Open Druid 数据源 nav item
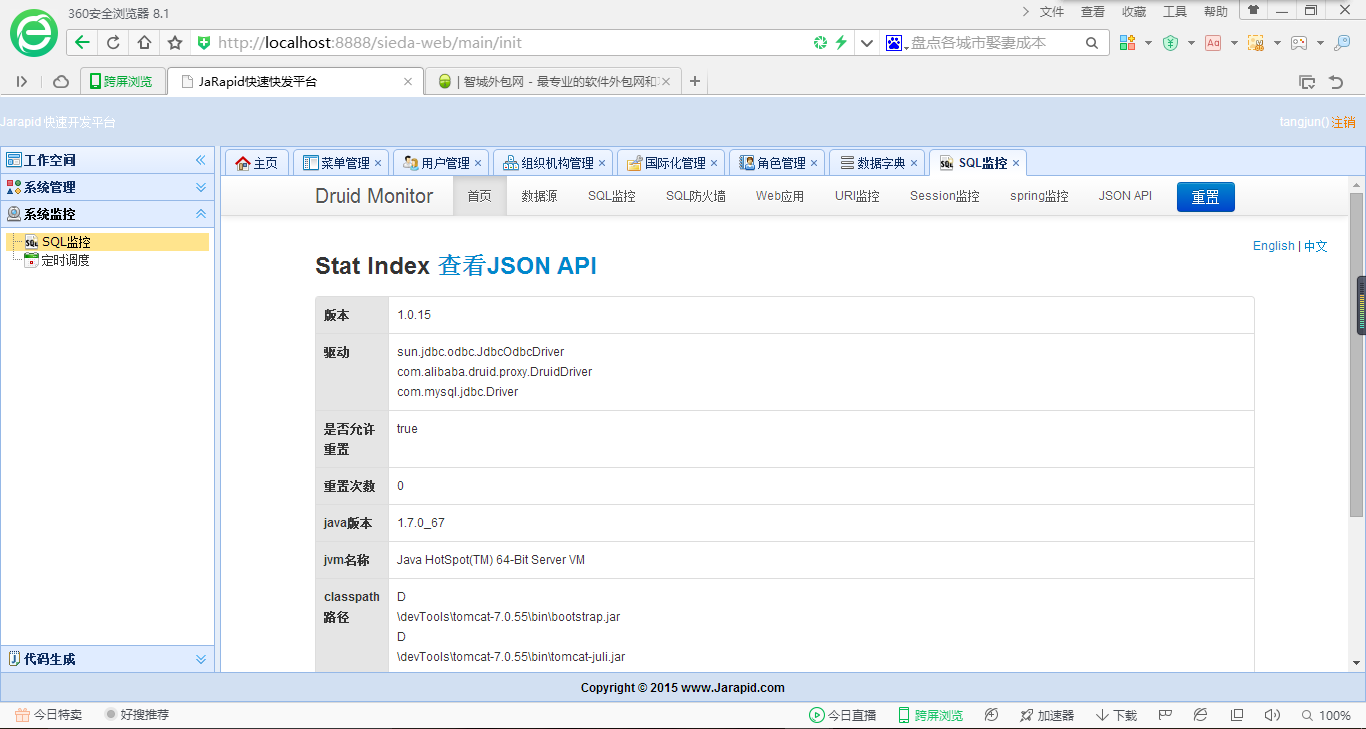1366x729 pixels. [539, 196]
